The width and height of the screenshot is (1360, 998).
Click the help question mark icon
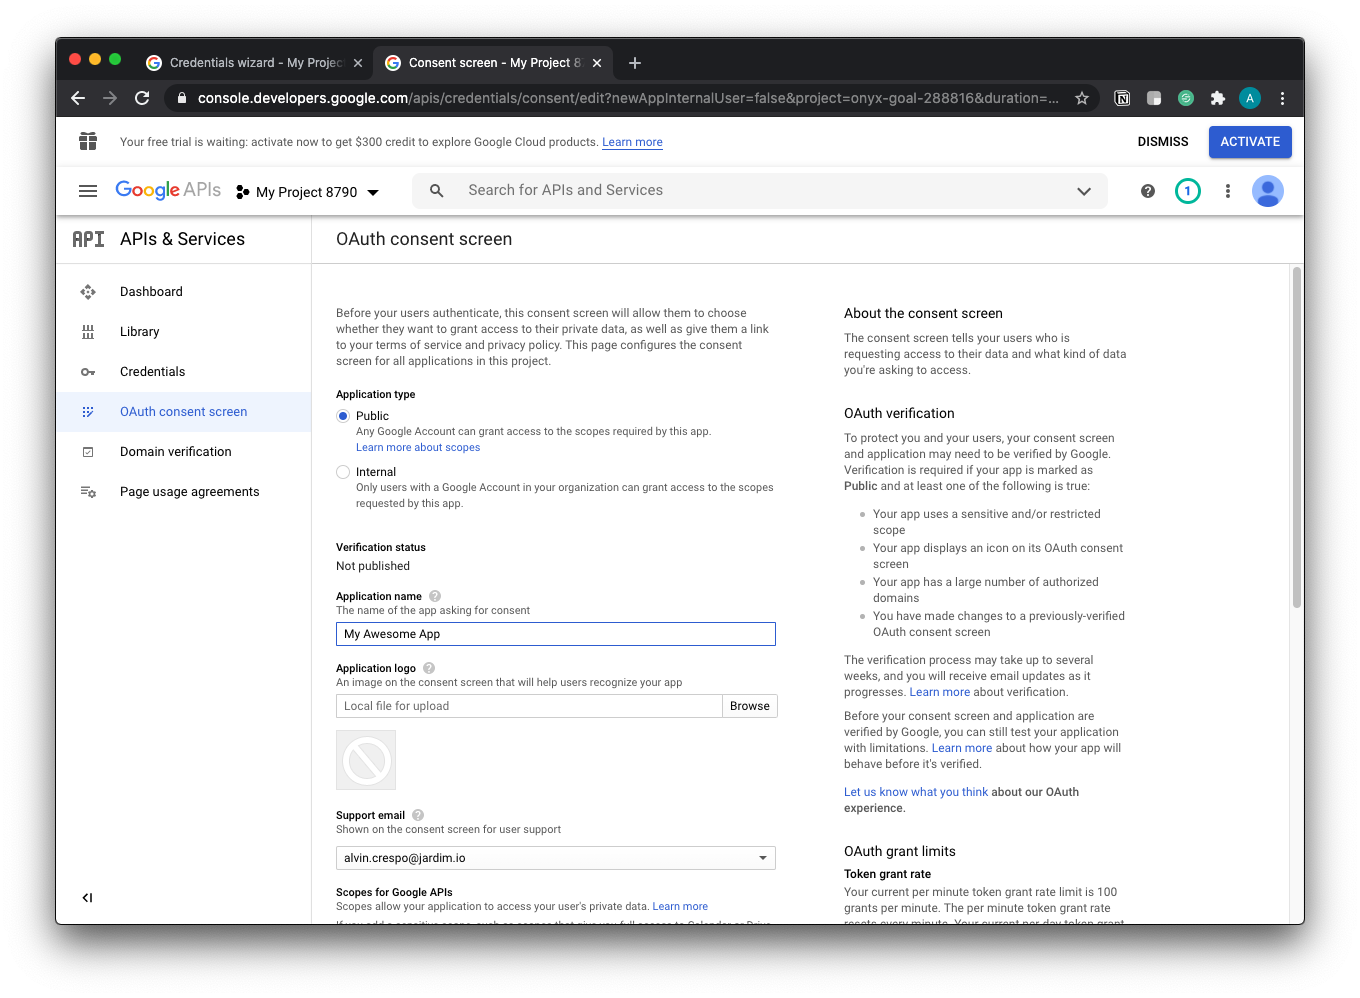1148,191
